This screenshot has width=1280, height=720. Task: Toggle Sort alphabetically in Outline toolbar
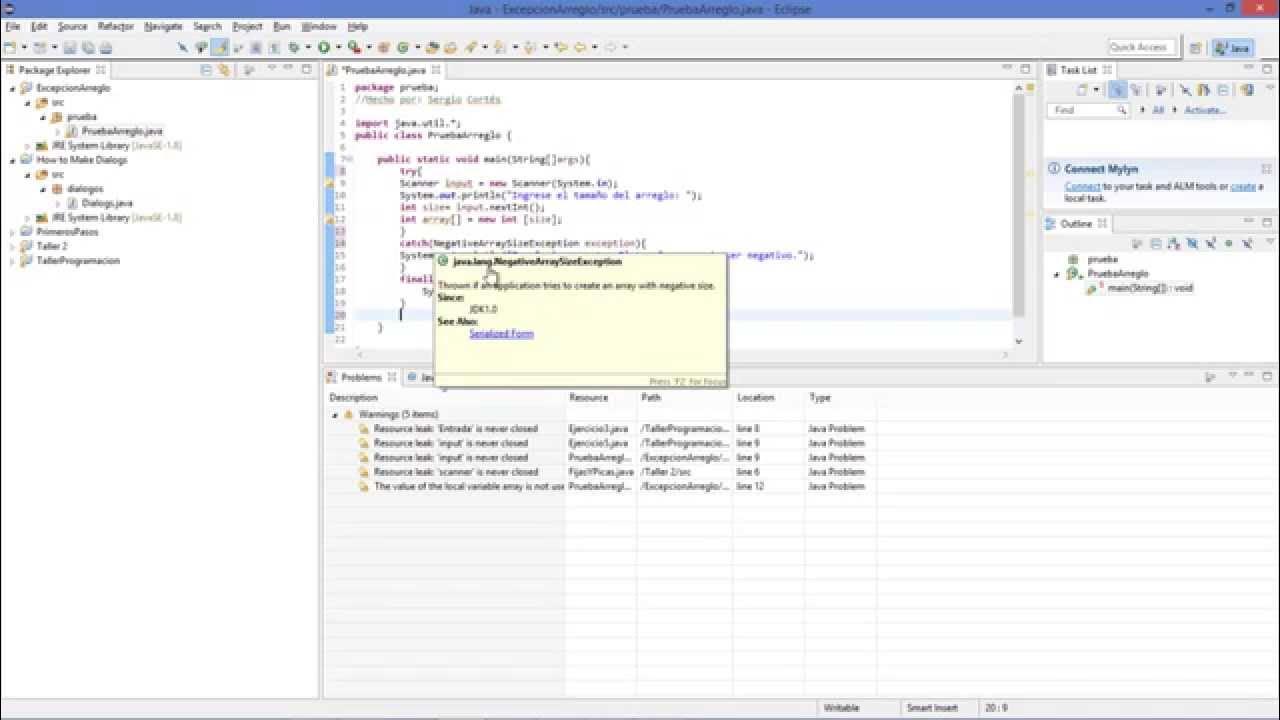1174,244
